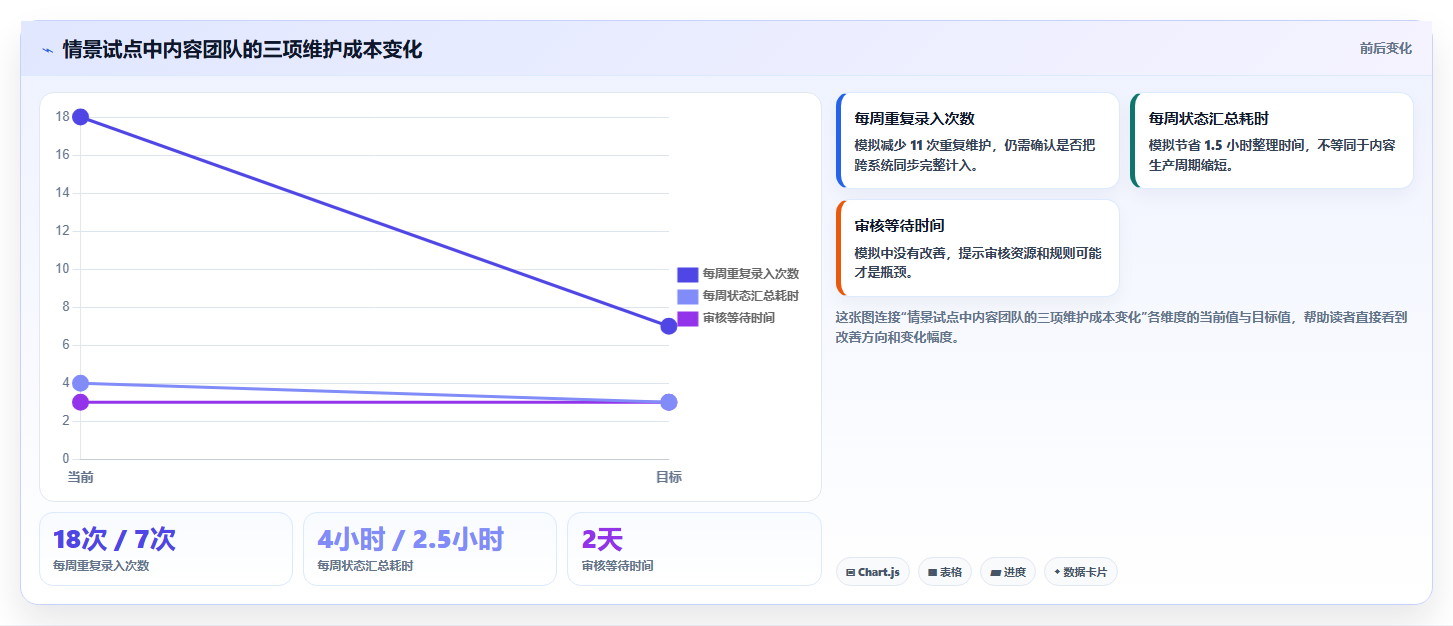Image resolution: width=1453 pixels, height=626 pixels.
Task: Click the header title 情景试点中内容团队的三项维护成本变化
Action: (242, 50)
